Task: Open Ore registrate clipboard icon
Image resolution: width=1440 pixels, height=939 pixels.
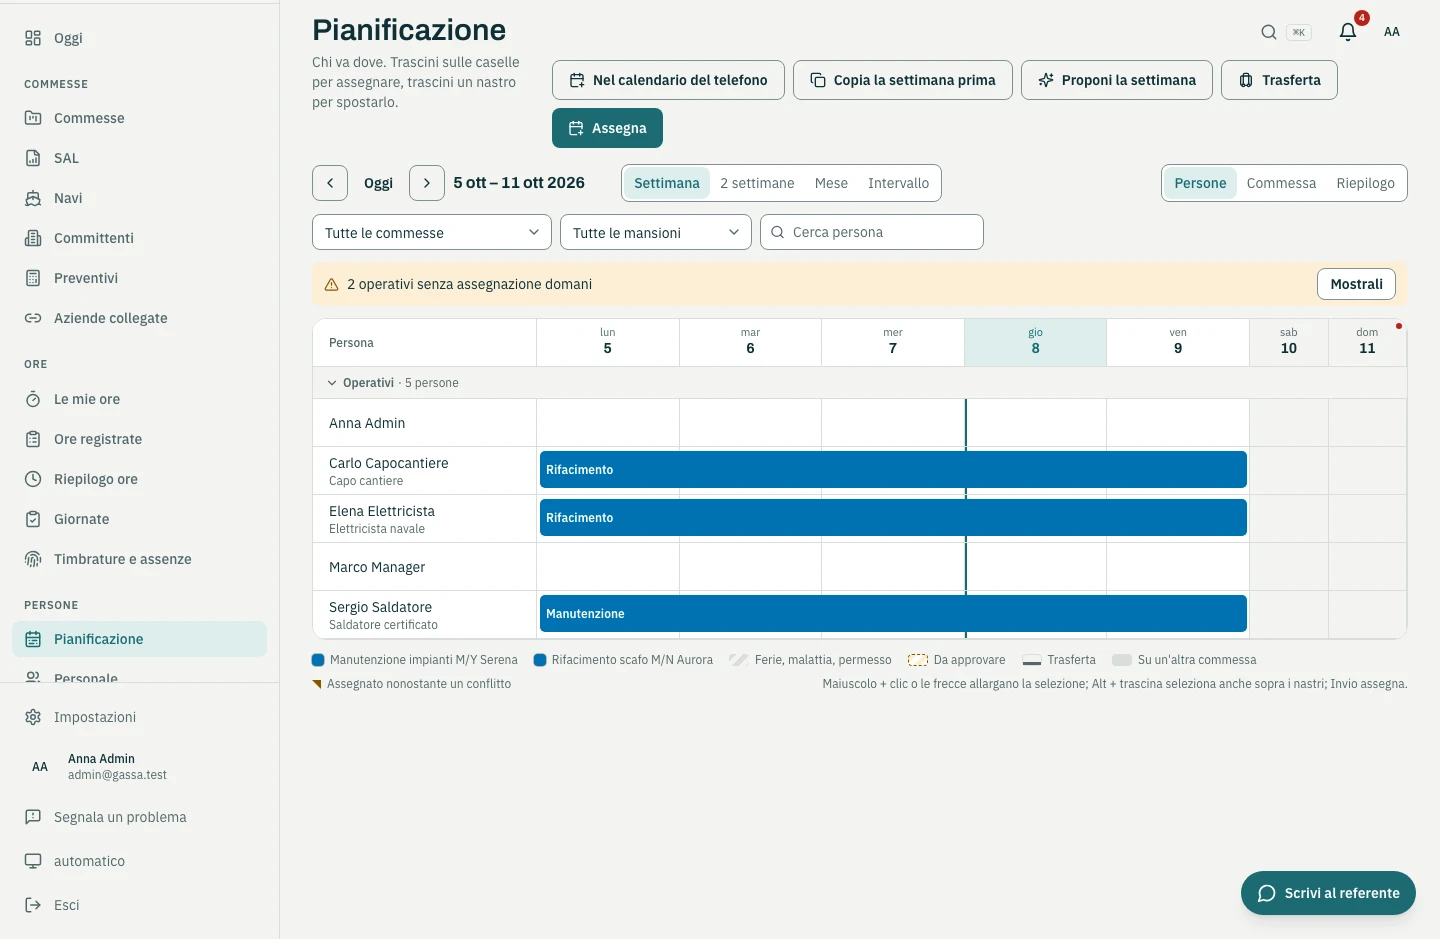Action: click(x=33, y=439)
